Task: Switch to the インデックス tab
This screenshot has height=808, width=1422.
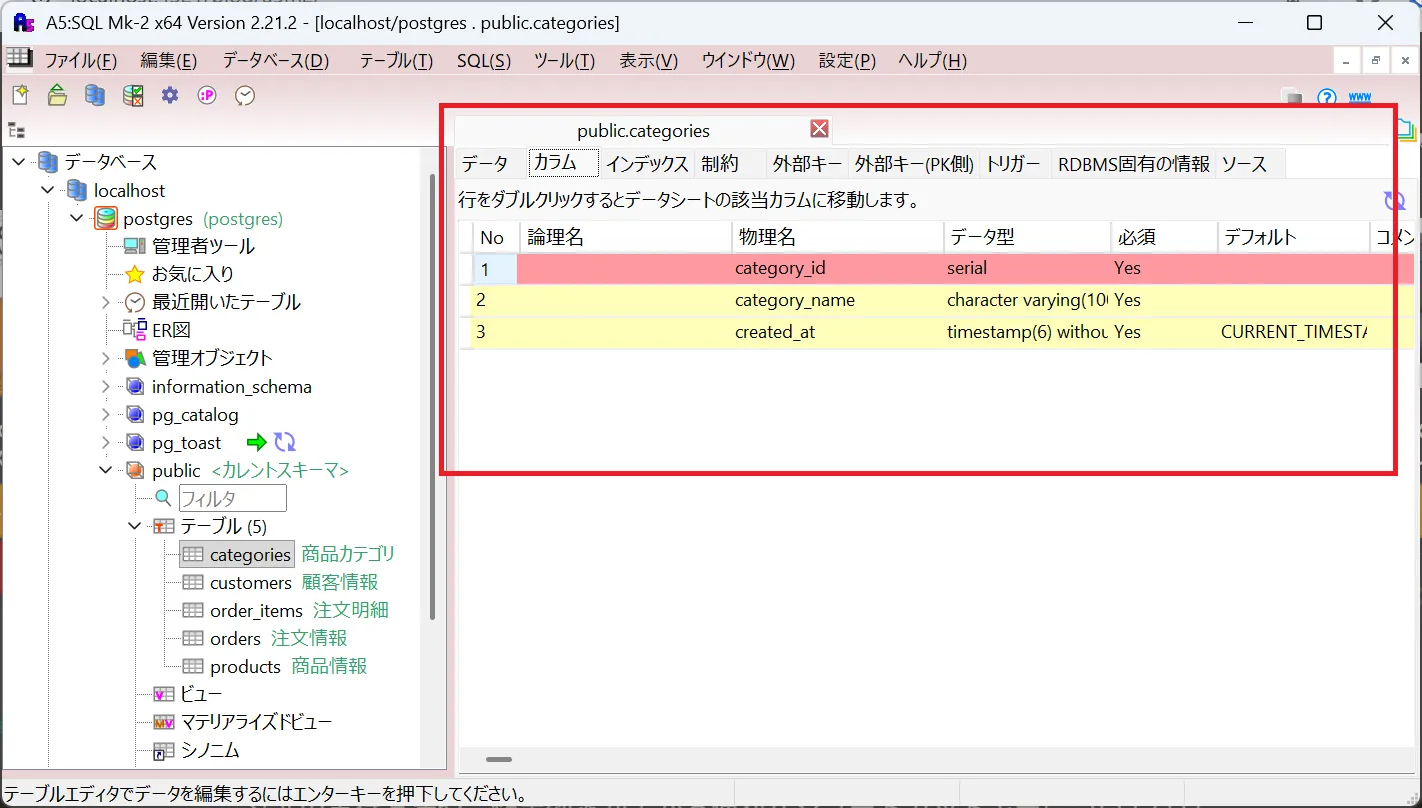Action: [647, 164]
